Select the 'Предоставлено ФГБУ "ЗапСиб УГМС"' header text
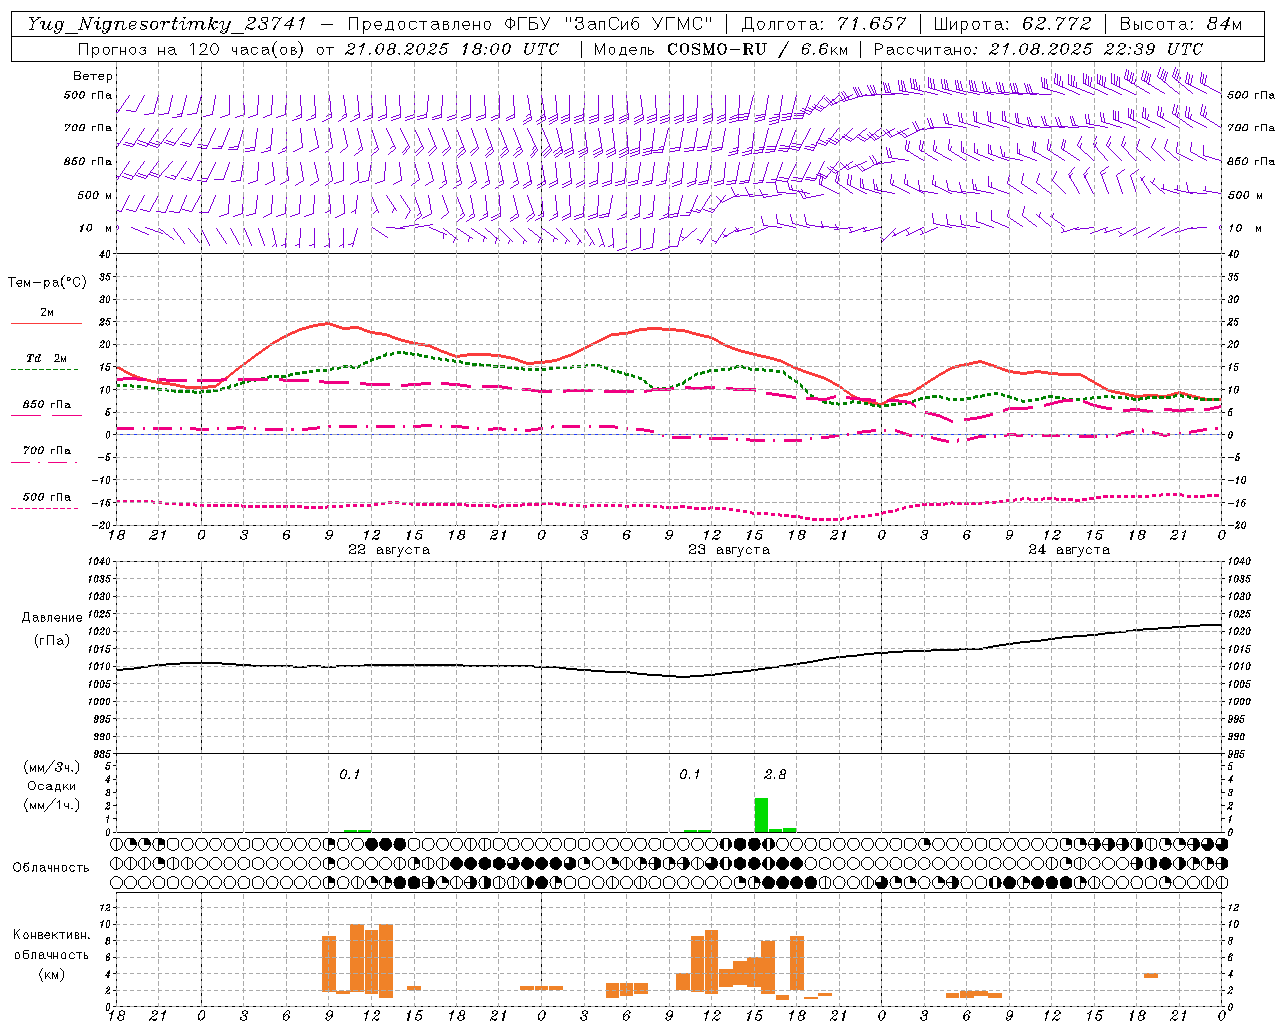This screenshot has height=1024, width=1280. (x=530, y=24)
